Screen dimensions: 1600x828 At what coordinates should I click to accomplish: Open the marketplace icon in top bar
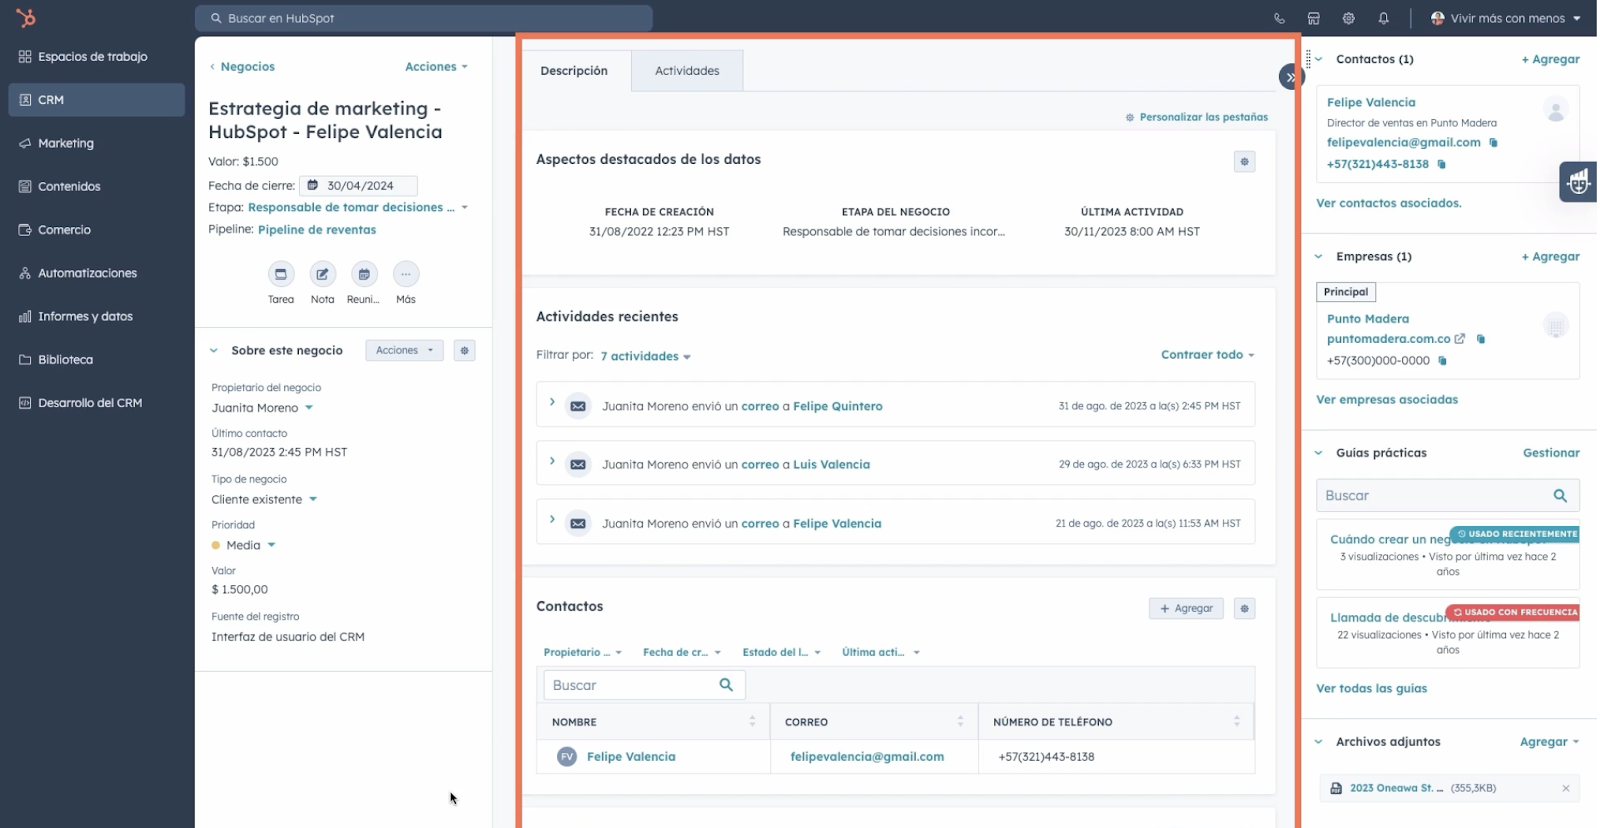point(1313,18)
